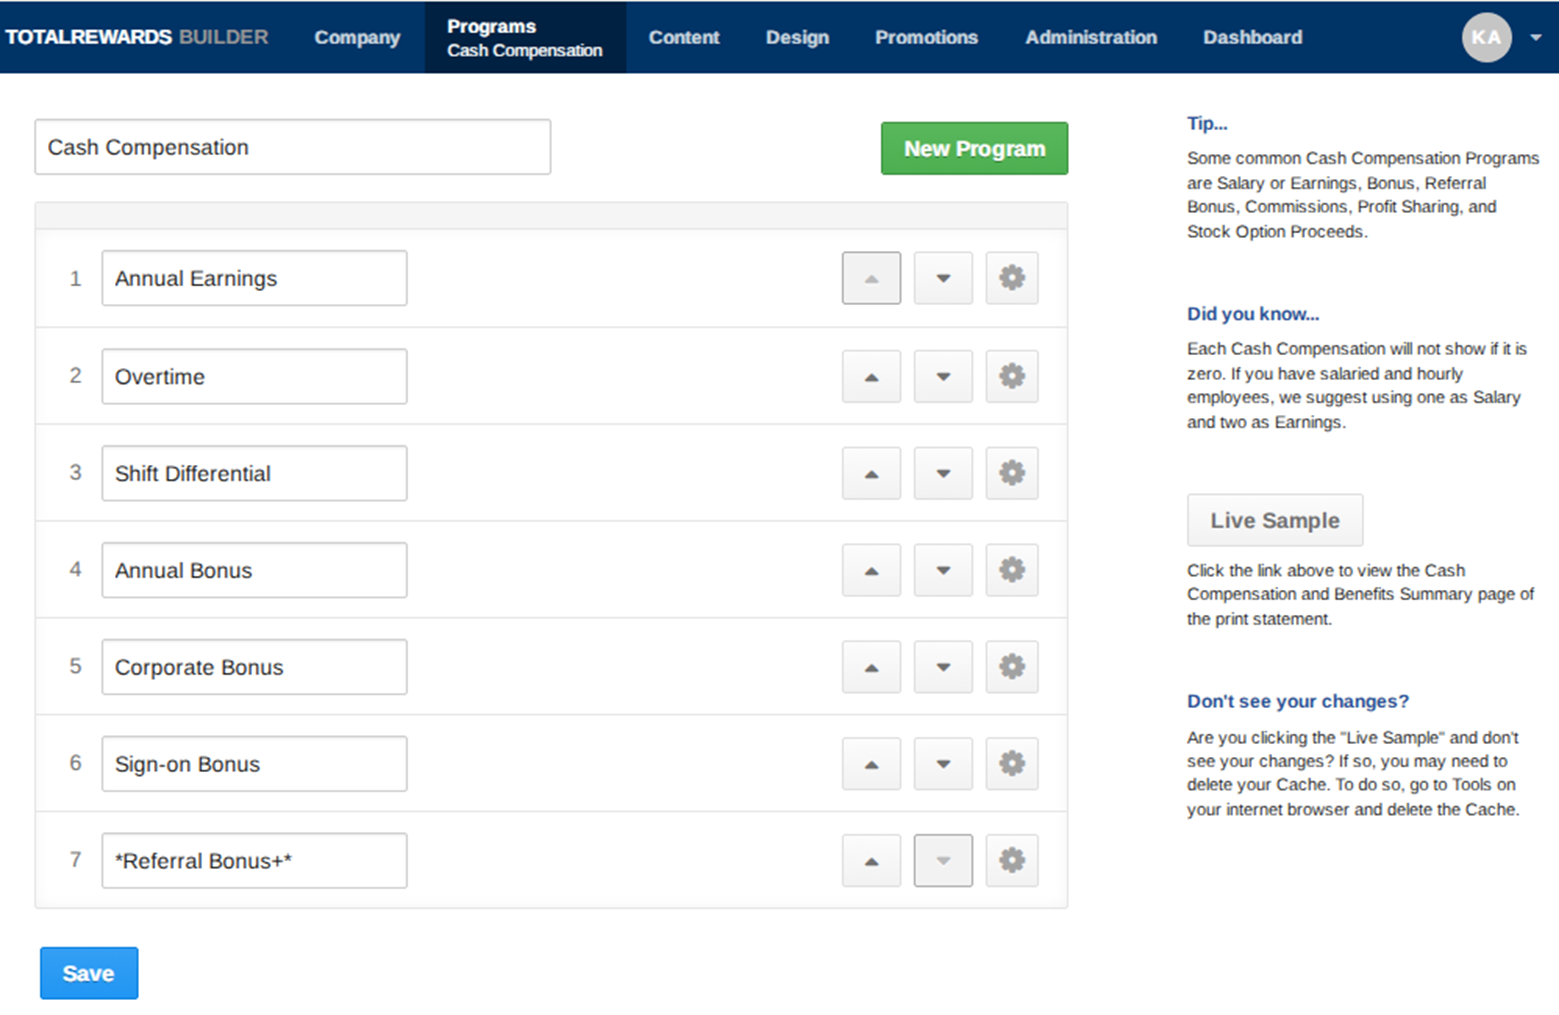The height and width of the screenshot is (1015, 1559).
Task: Create a New Program
Action: click(974, 148)
